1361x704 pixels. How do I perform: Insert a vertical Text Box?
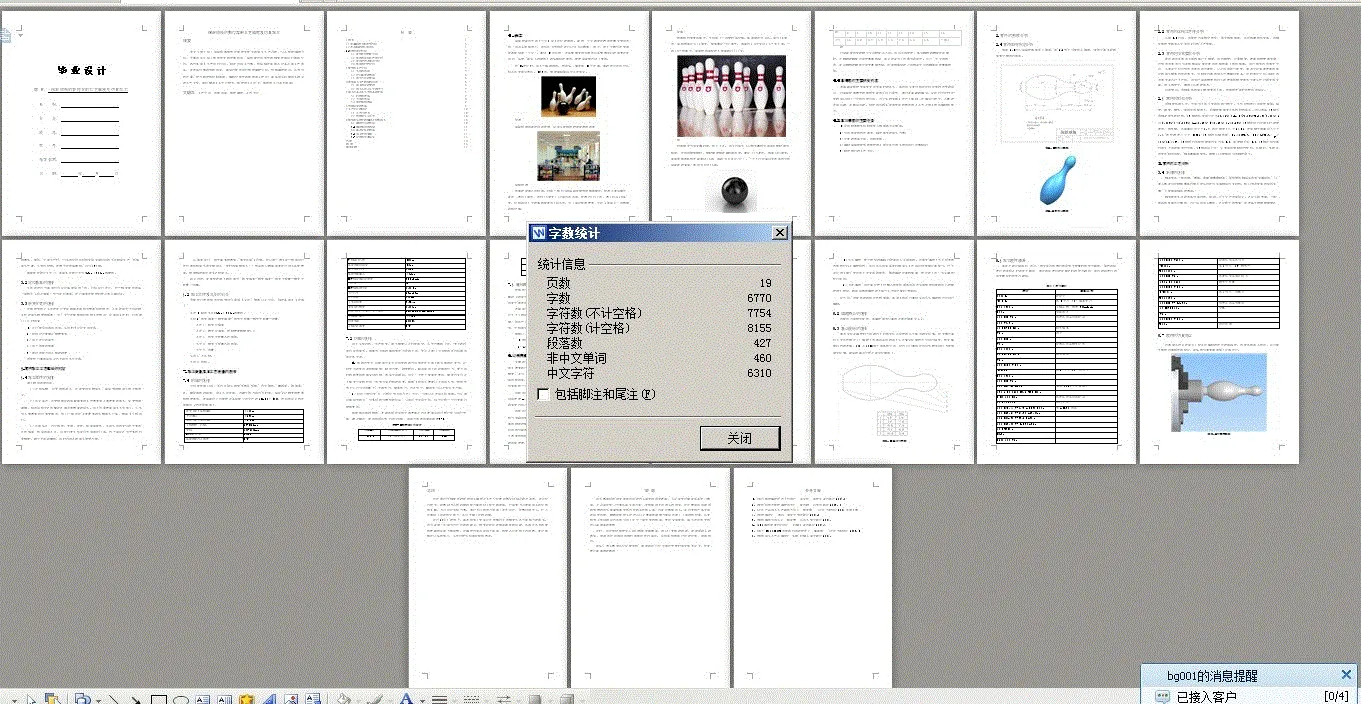[x=224, y=699]
